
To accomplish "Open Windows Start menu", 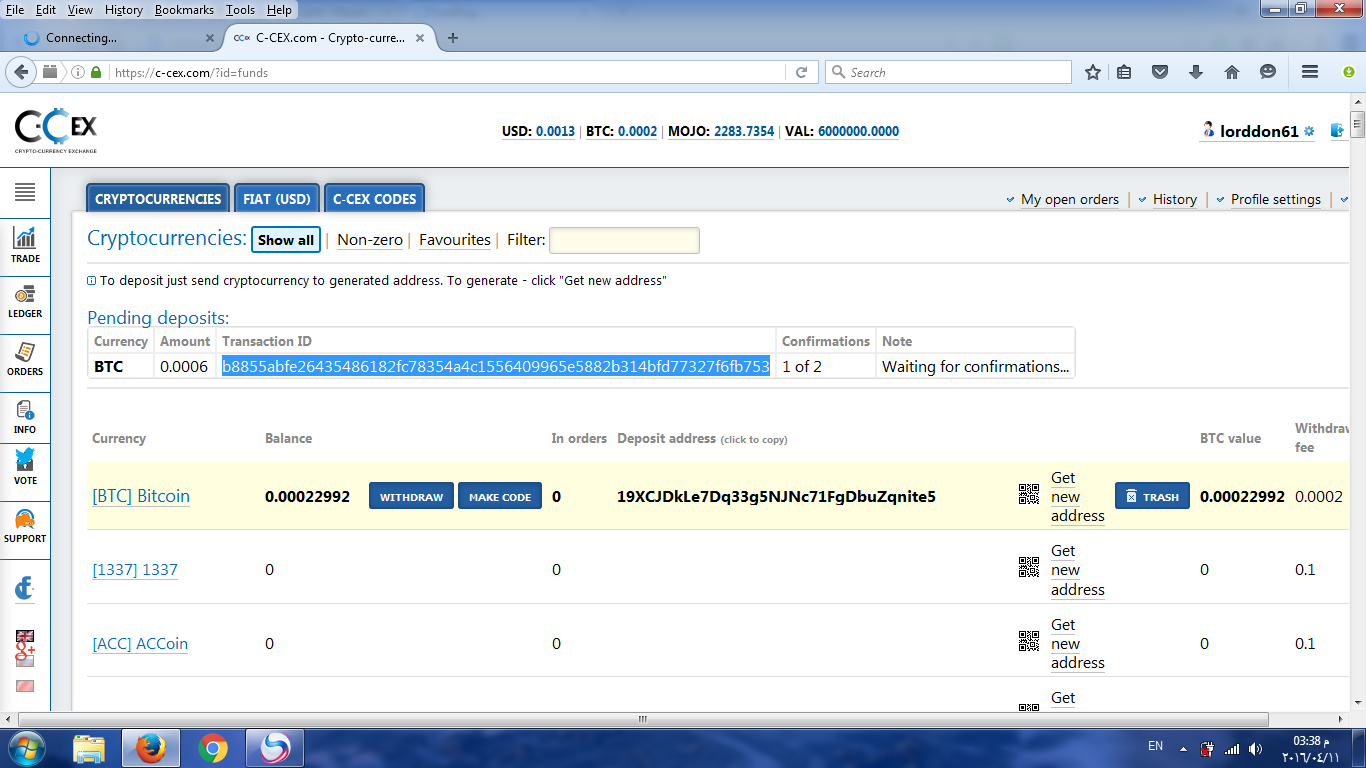I will (26, 748).
